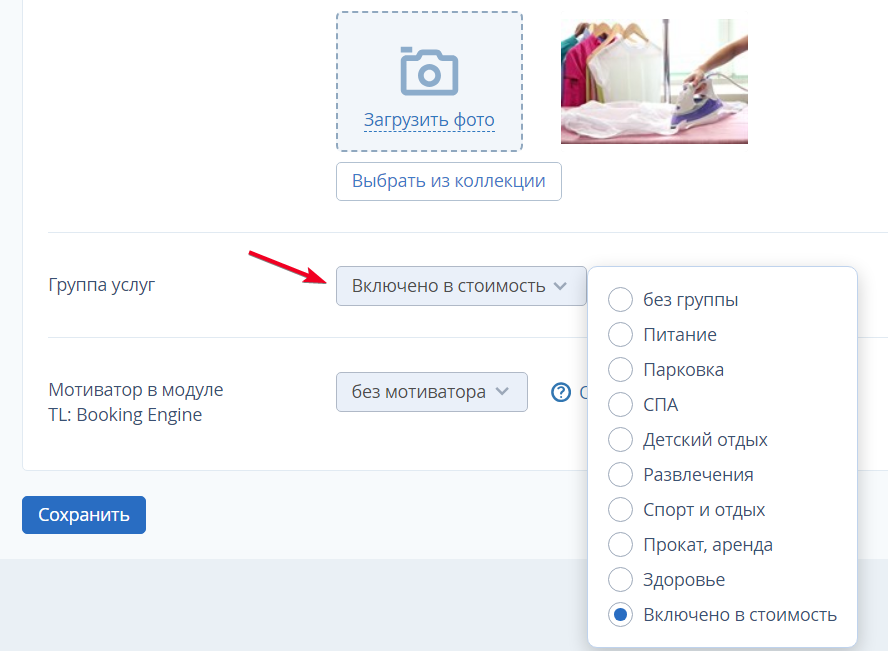Viewport: 888px width, 651px height.
Task: Click the 'Загрузить фото' link
Action: pyautogui.click(x=429, y=120)
